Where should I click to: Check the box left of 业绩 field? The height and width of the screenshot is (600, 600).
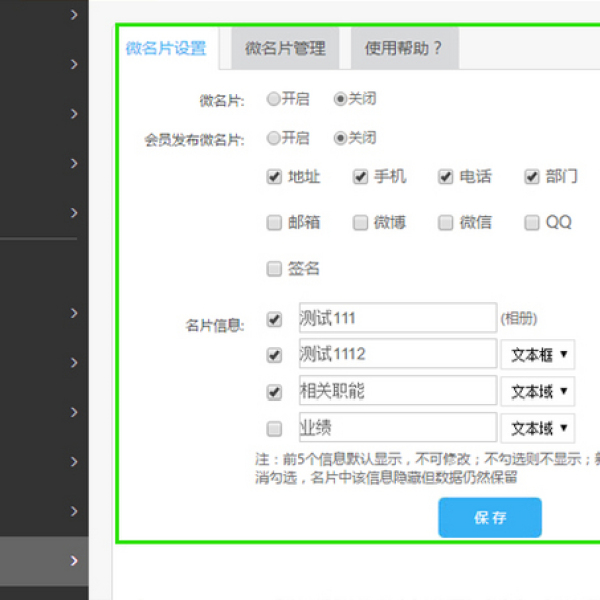[274, 429]
